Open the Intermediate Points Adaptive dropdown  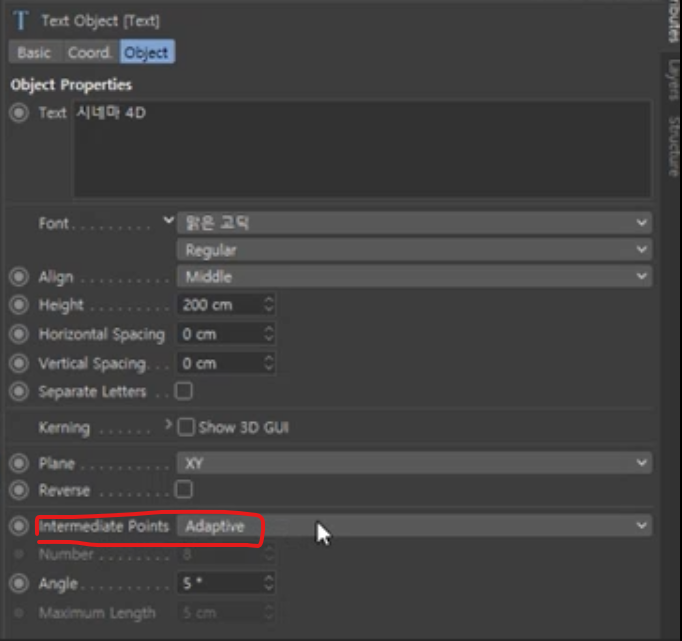pyautogui.click(x=414, y=526)
